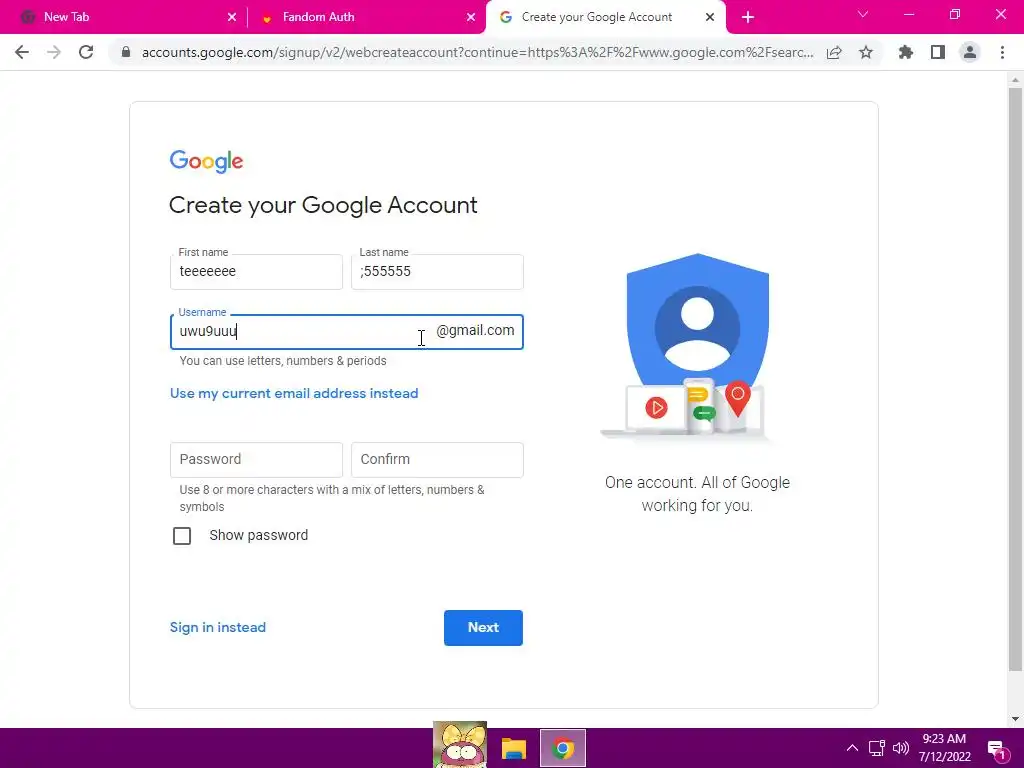Open the network tray icon

[876, 748]
